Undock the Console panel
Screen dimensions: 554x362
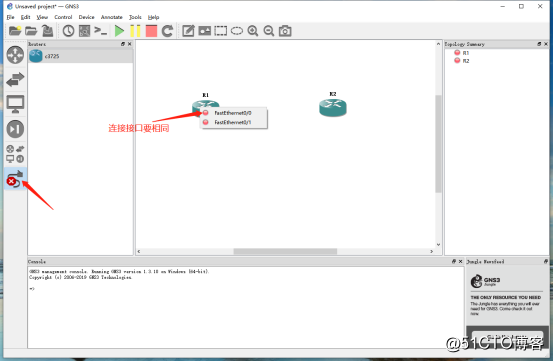(x=454, y=262)
